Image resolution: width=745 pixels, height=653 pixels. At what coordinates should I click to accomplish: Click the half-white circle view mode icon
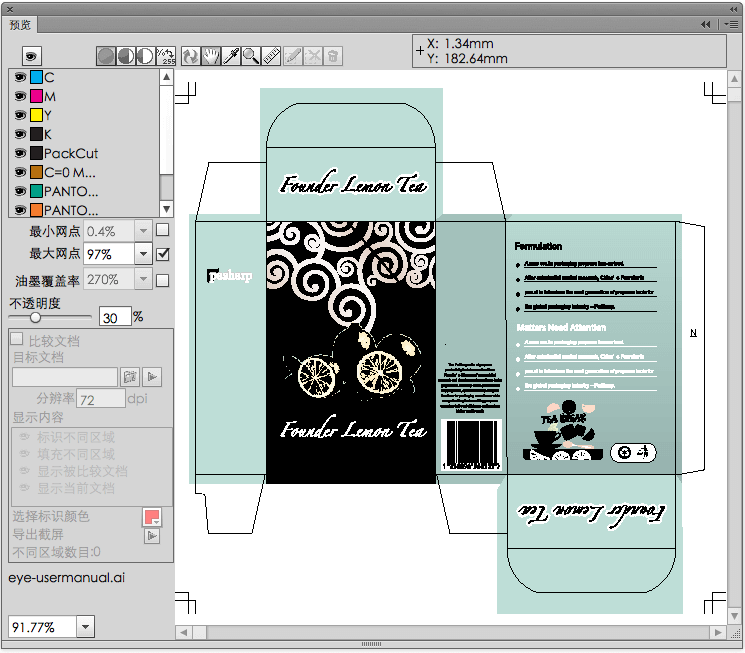click(145, 56)
